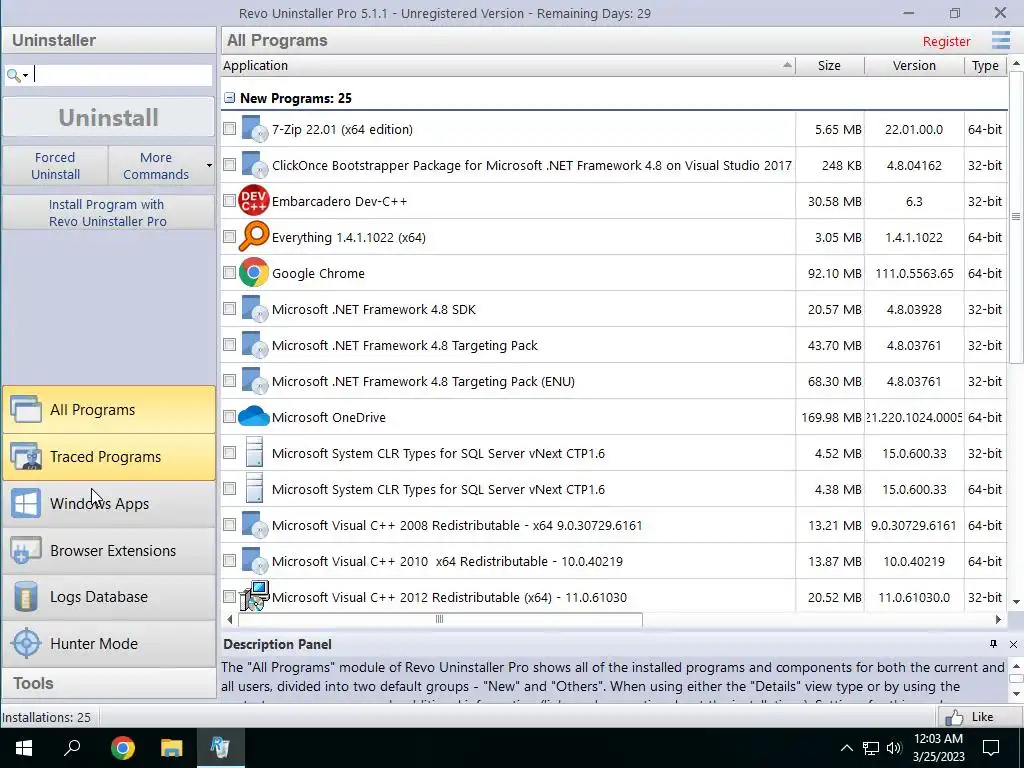Open the volume control in system tray
Screen dimensions: 1024x768
[894, 748]
